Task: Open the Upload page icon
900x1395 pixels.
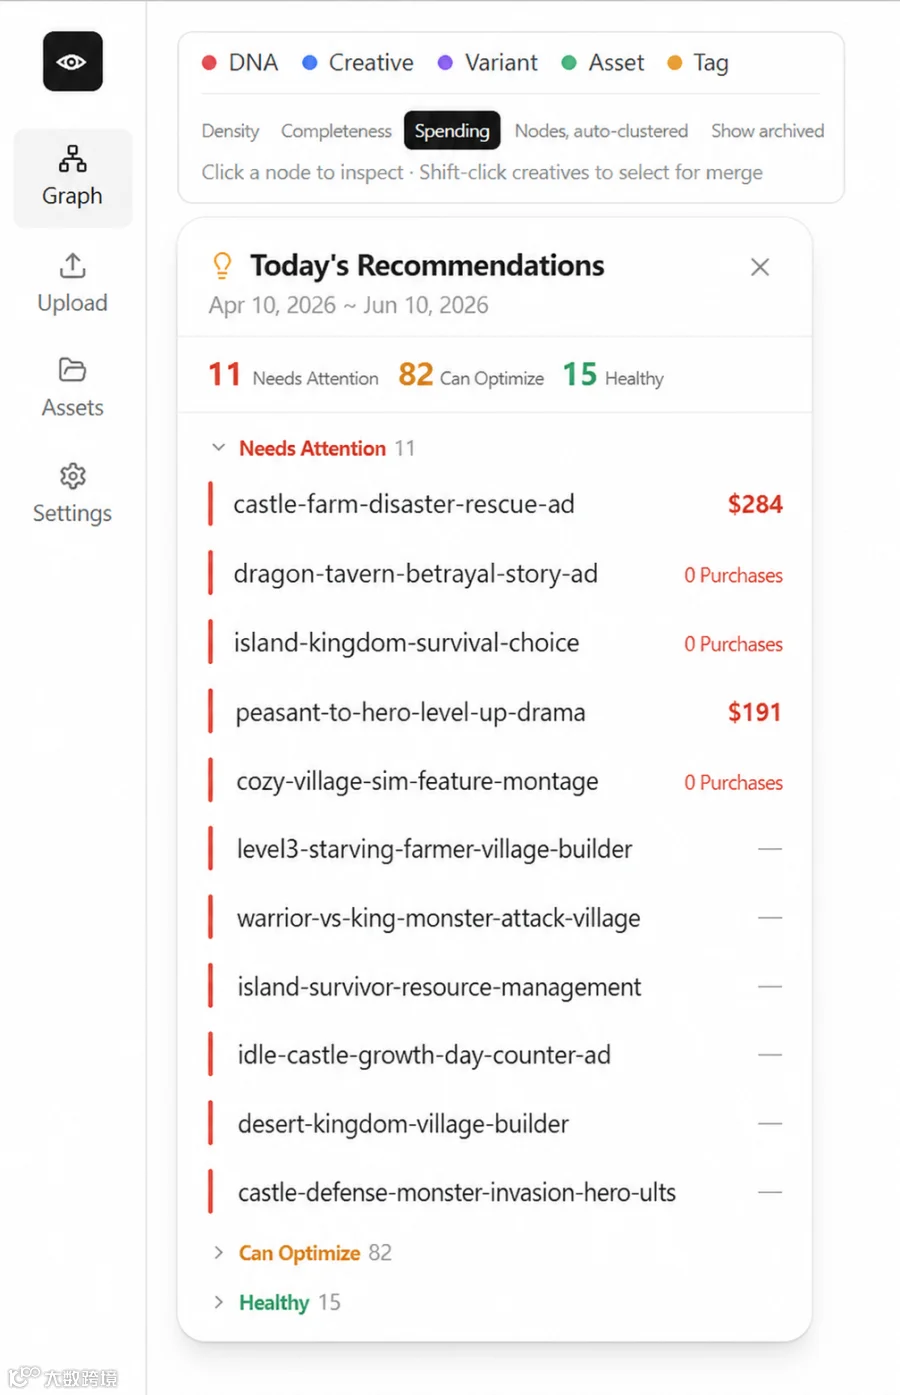Action: pyautogui.click(x=72, y=265)
